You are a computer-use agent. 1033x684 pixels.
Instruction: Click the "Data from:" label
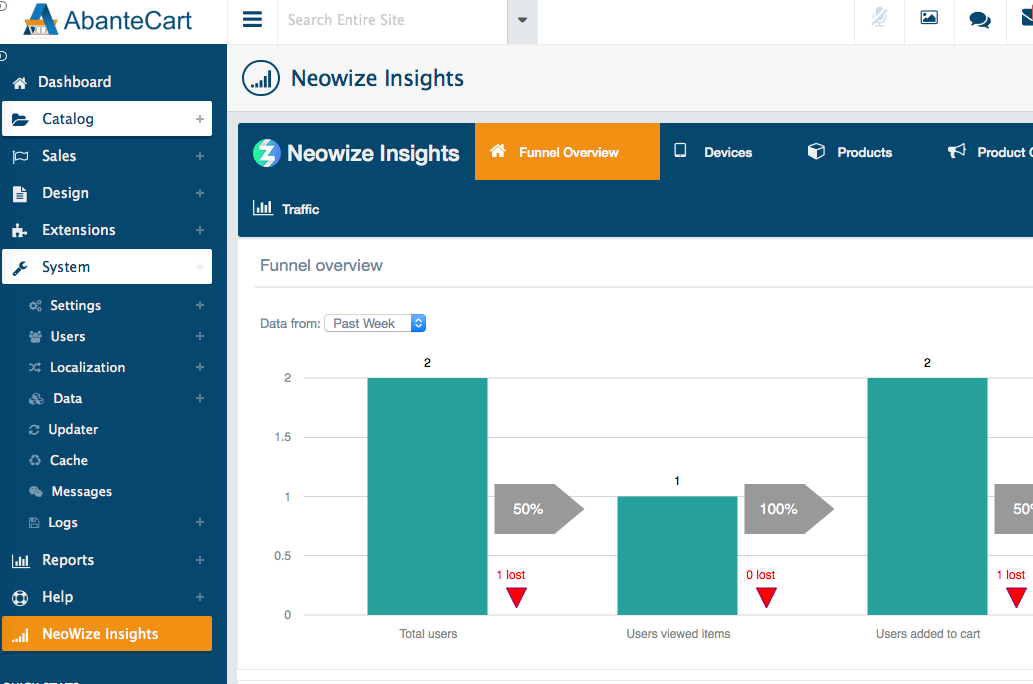(290, 324)
